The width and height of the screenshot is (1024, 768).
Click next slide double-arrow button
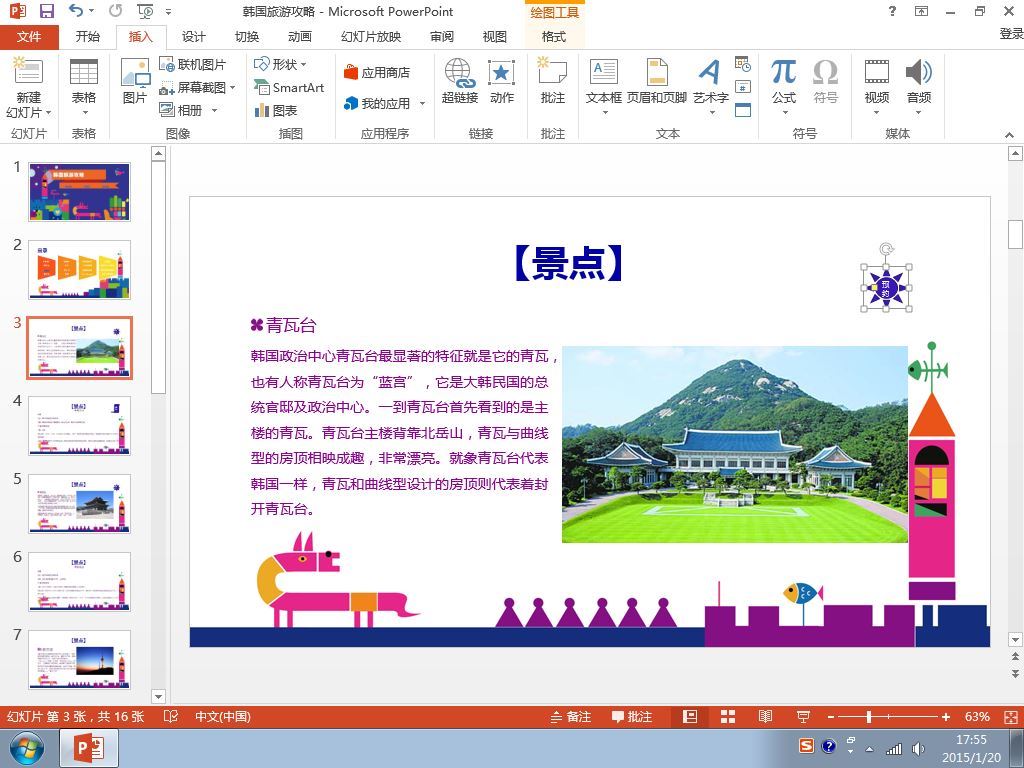point(1015,673)
